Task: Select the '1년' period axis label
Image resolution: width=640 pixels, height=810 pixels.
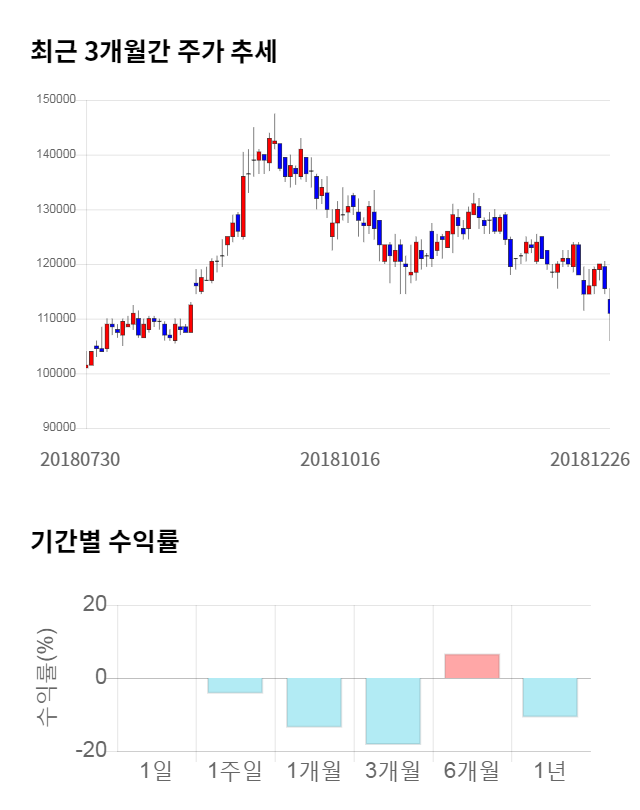Action: (x=550, y=771)
